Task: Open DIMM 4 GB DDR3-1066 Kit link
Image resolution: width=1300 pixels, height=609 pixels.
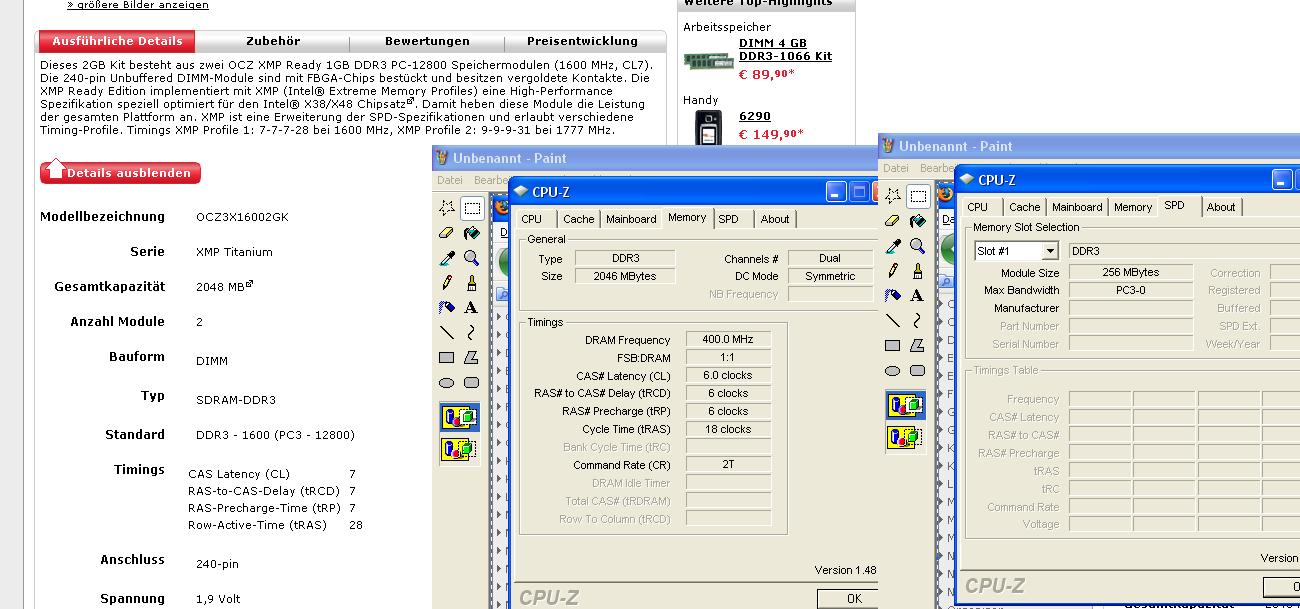Action: click(785, 50)
